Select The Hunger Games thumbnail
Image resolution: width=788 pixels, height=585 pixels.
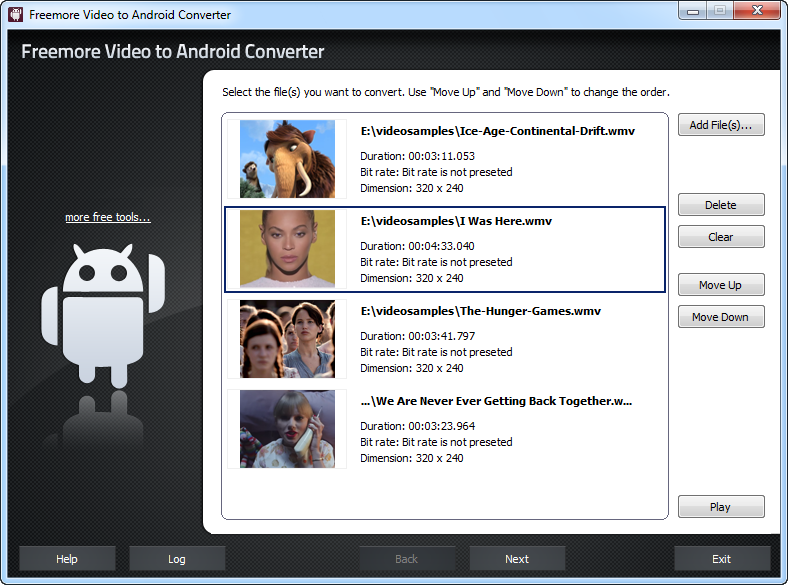287,339
